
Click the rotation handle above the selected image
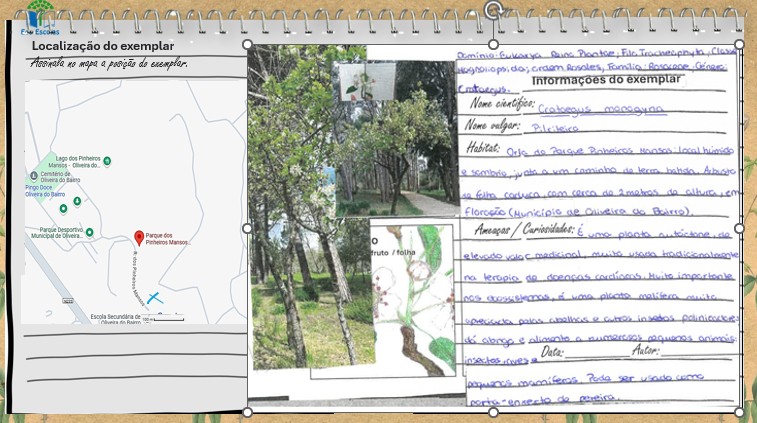coord(493,10)
